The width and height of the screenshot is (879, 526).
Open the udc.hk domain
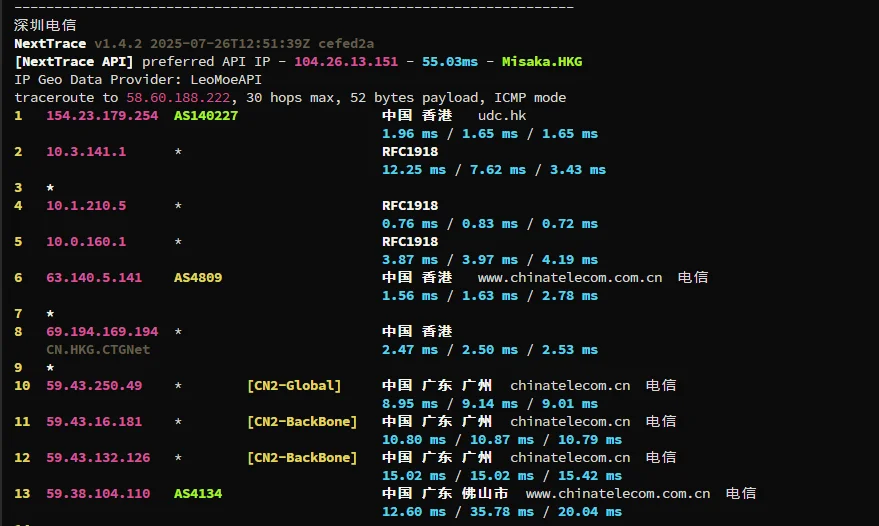point(502,116)
